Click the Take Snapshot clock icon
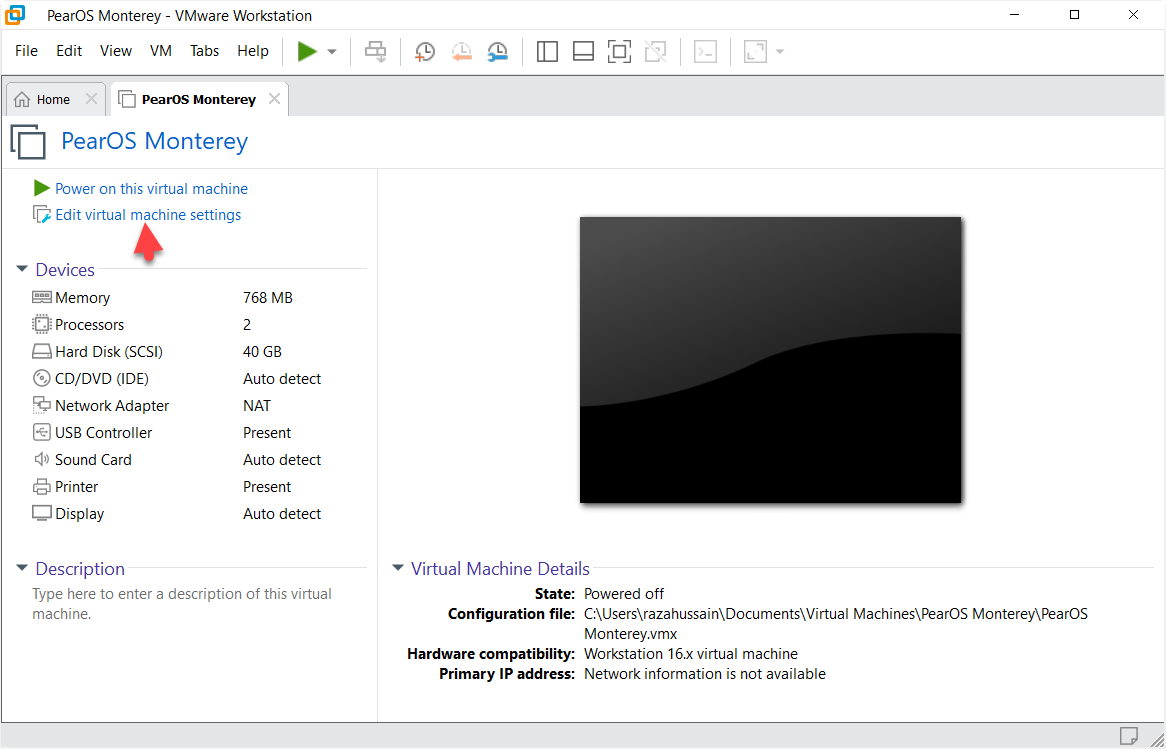 425,52
